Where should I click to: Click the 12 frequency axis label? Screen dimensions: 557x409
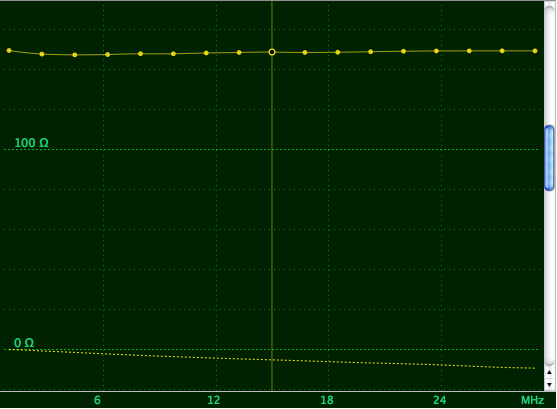pyautogui.click(x=213, y=400)
